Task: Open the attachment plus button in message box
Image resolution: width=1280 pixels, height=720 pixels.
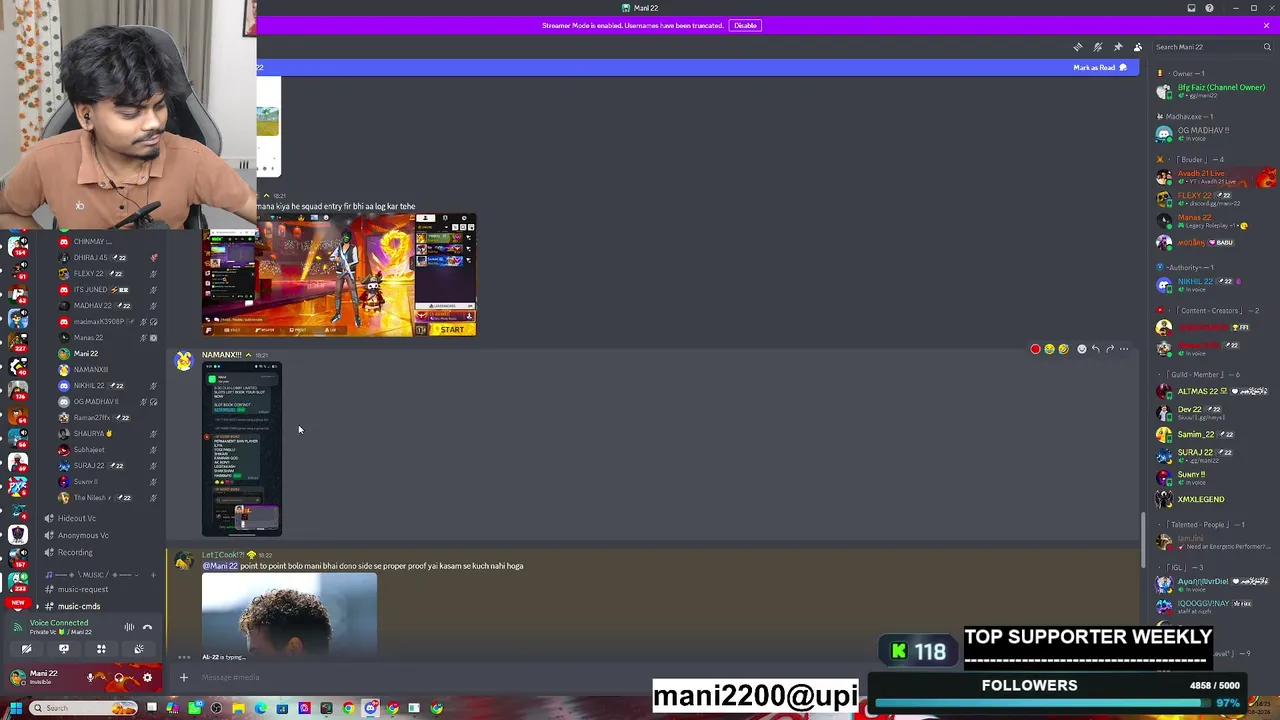Action: [183, 678]
